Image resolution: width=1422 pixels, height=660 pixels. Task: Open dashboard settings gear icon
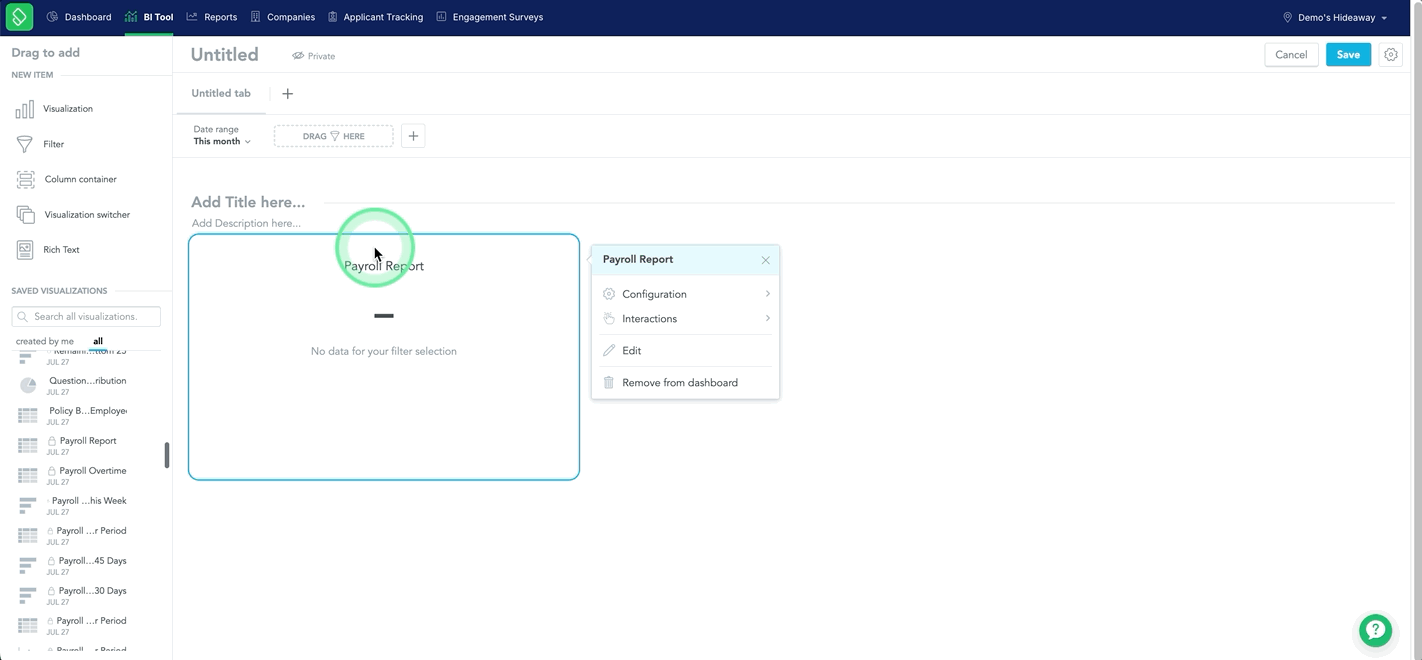tap(1391, 55)
